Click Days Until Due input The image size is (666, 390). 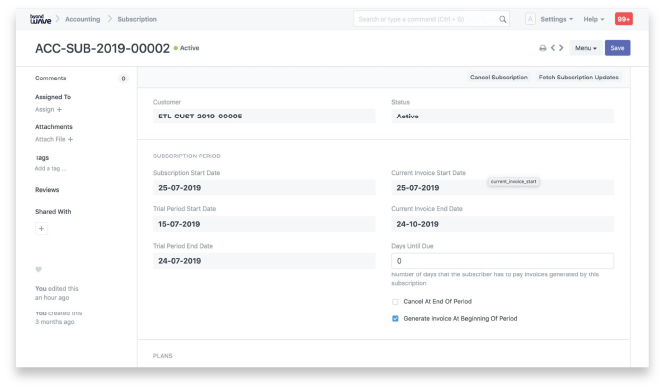pos(502,261)
